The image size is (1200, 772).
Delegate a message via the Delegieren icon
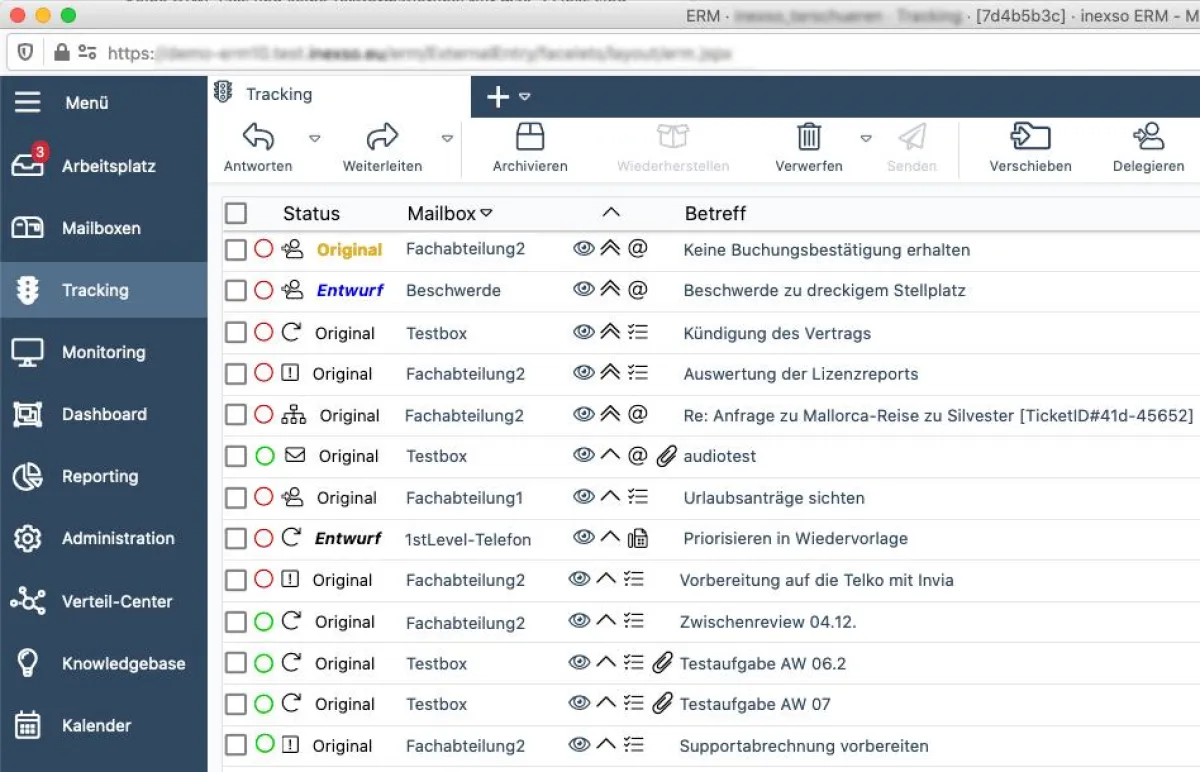(x=1148, y=136)
